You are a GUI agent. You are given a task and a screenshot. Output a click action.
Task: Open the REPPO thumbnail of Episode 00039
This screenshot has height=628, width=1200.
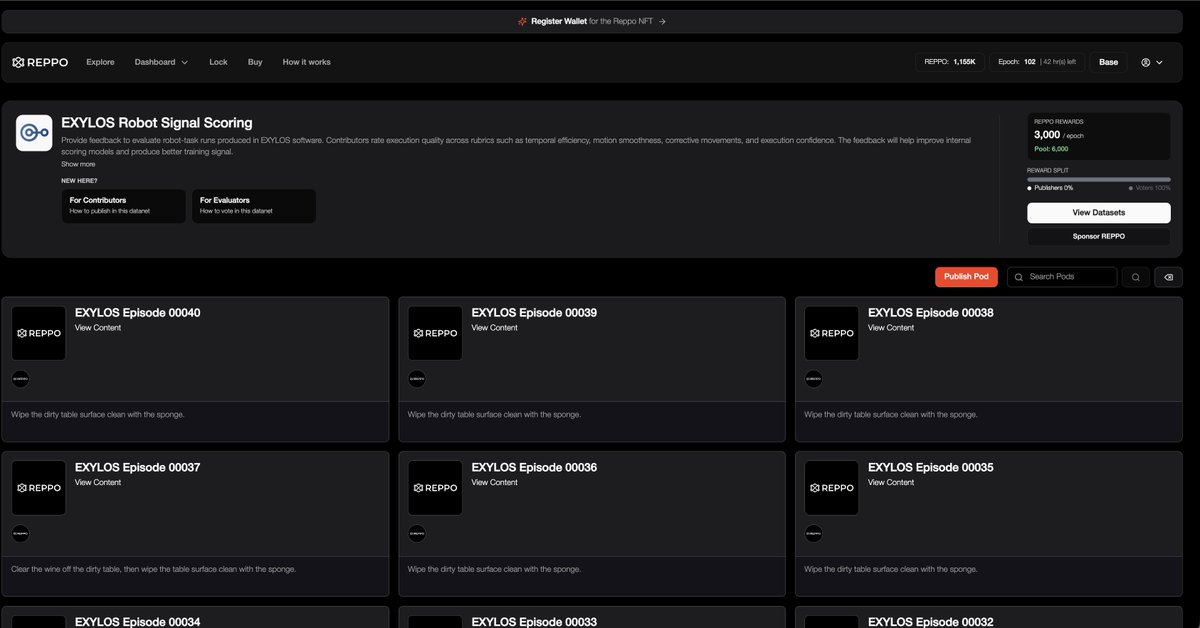(x=435, y=333)
